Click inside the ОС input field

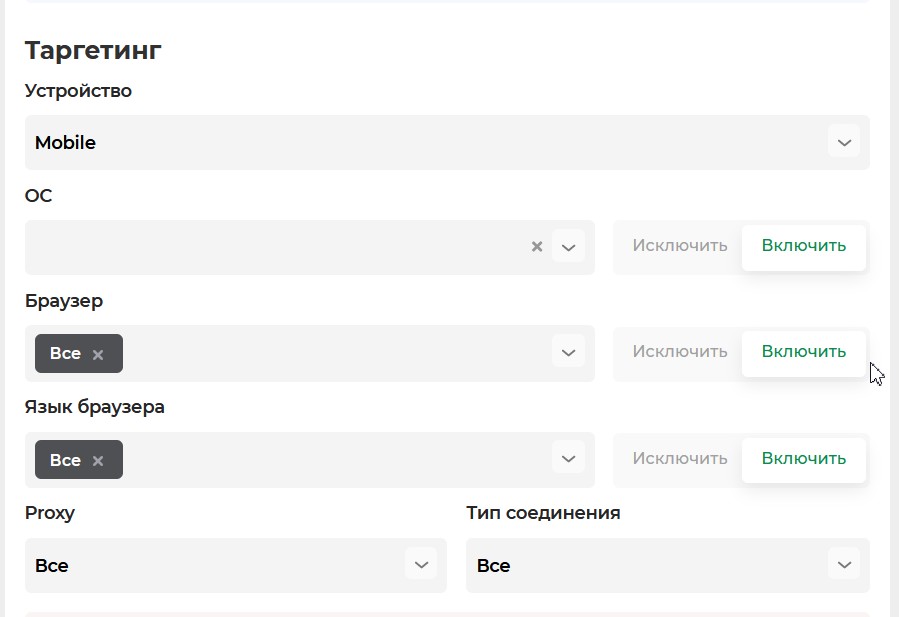[x=270, y=247]
